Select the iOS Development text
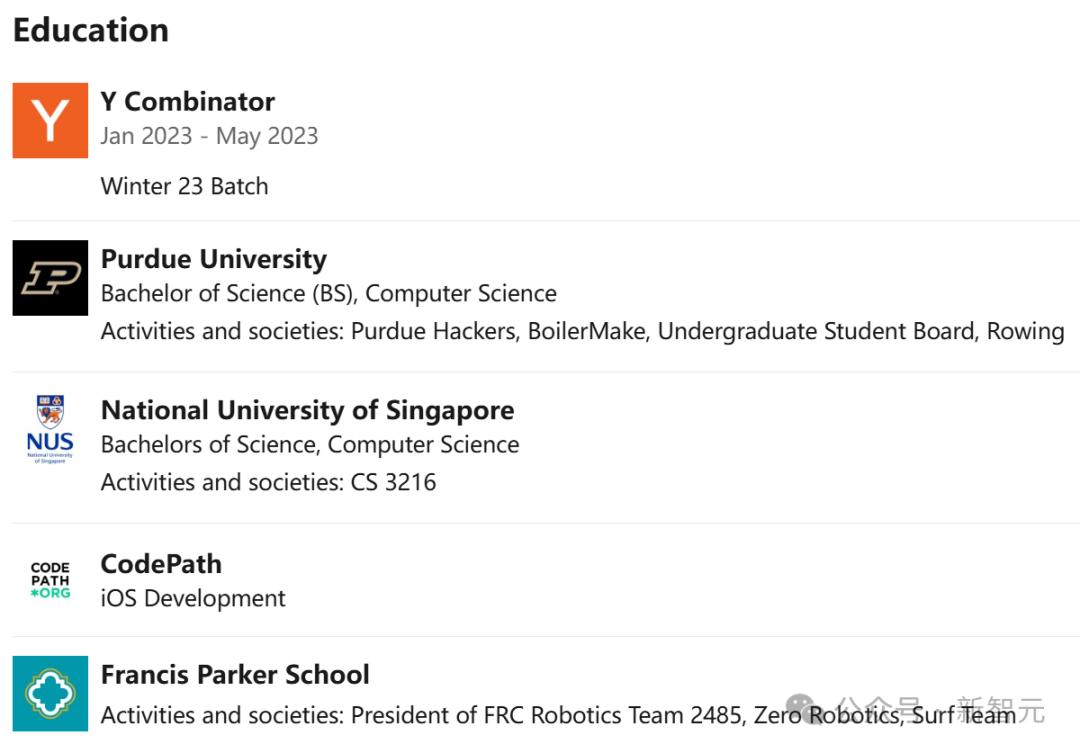Image resolution: width=1080 pixels, height=753 pixels. pos(193,599)
